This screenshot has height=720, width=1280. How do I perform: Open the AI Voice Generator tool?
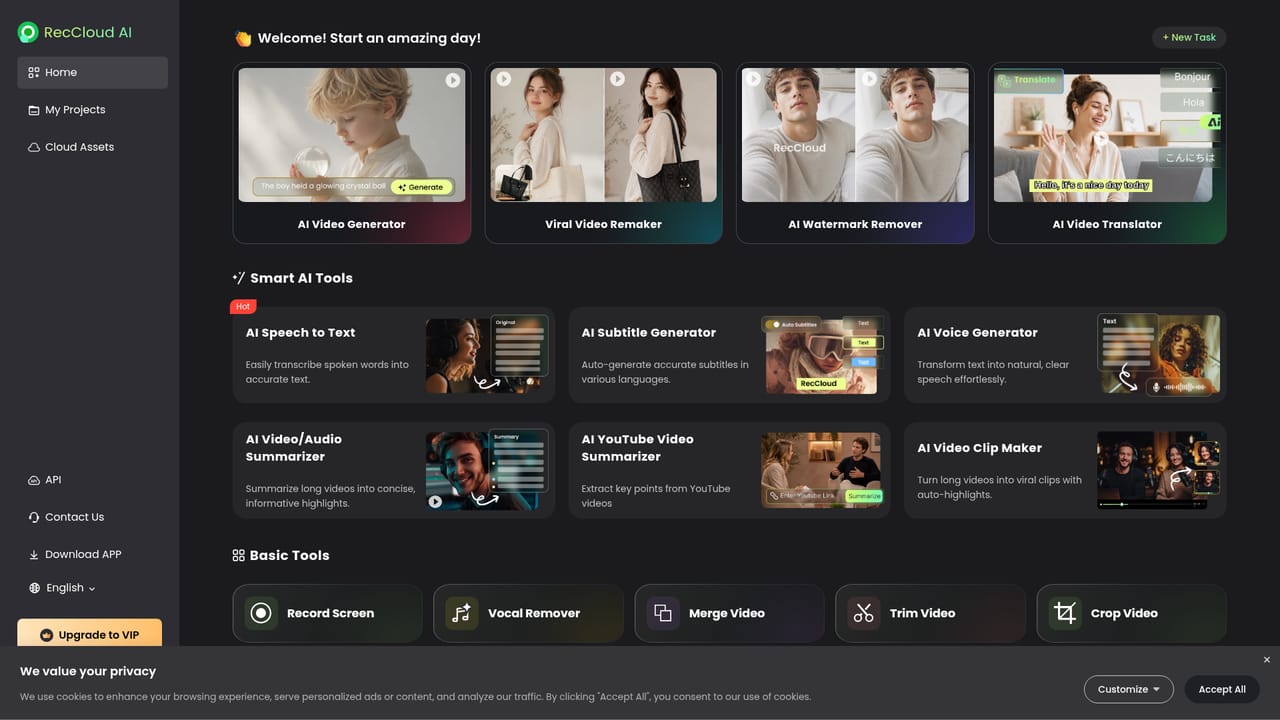coord(1065,355)
